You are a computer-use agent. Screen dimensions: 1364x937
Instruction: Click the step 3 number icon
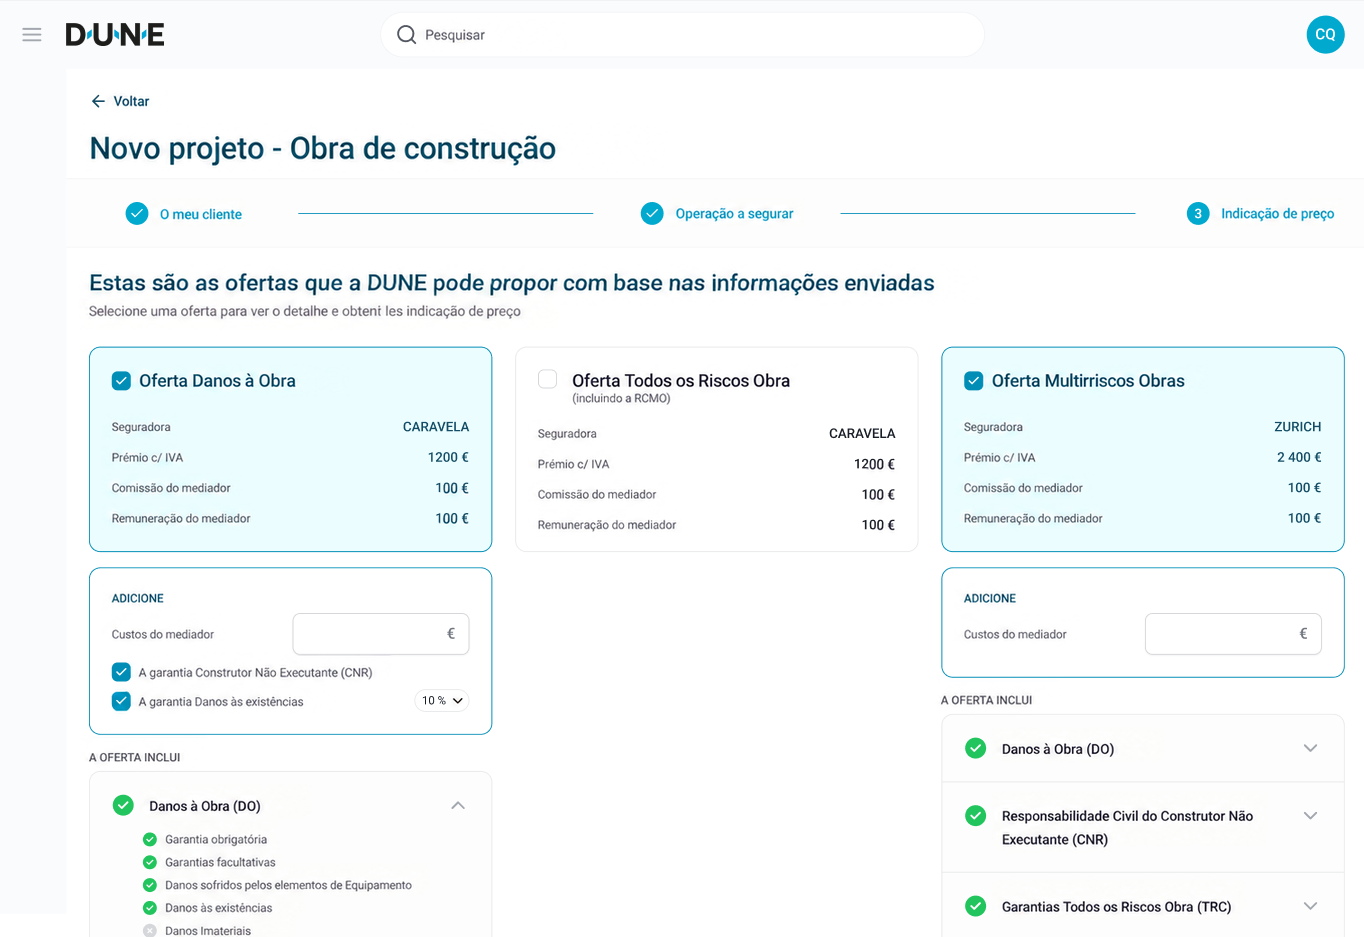pos(1198,213)
